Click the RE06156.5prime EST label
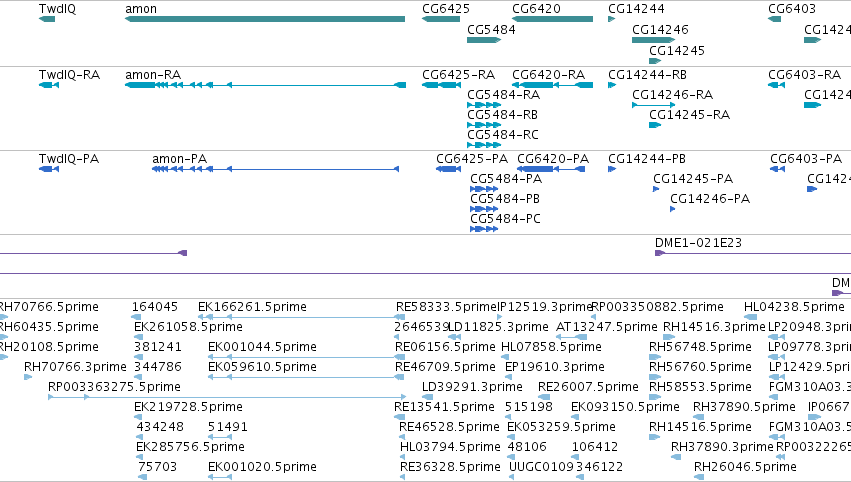The width and height of the screenshot is (851, 482). coord(446,347)
